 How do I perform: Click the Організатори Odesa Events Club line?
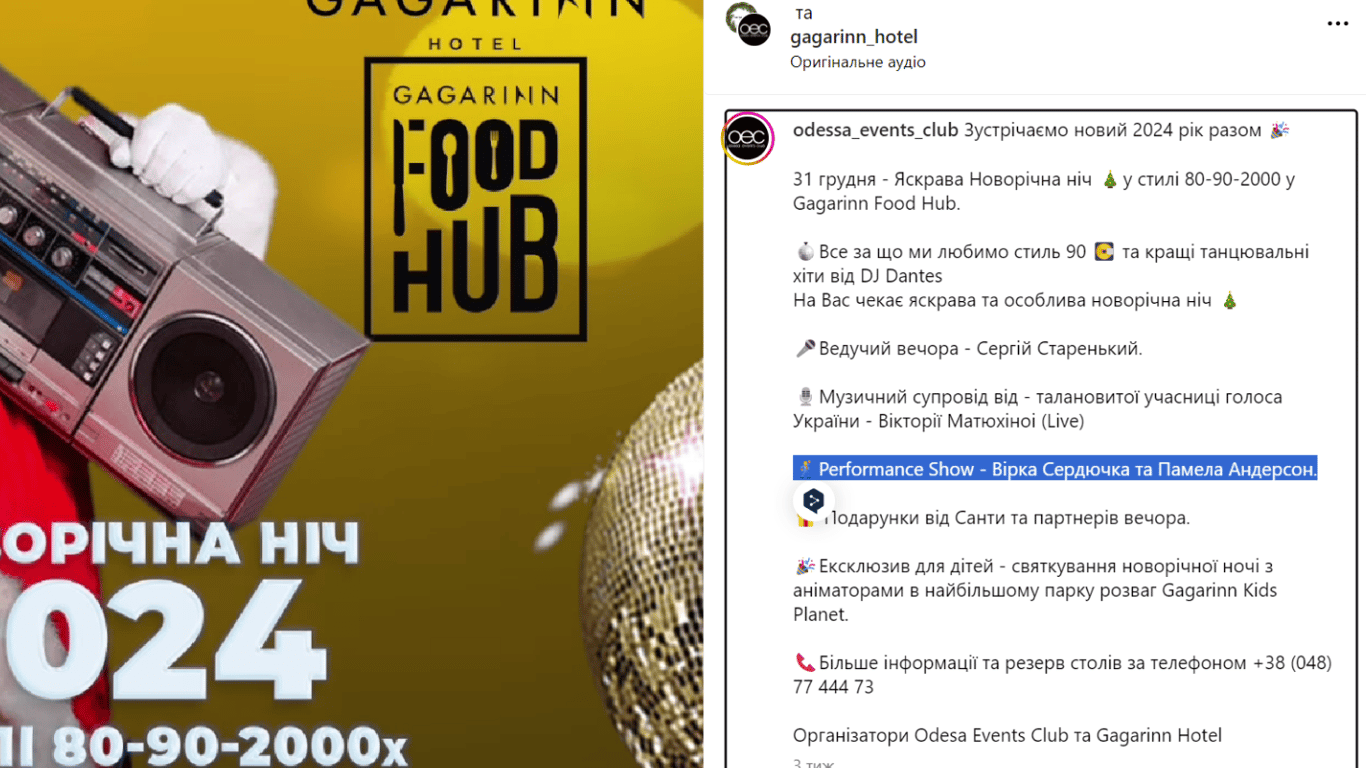(x=1007, y=736)
